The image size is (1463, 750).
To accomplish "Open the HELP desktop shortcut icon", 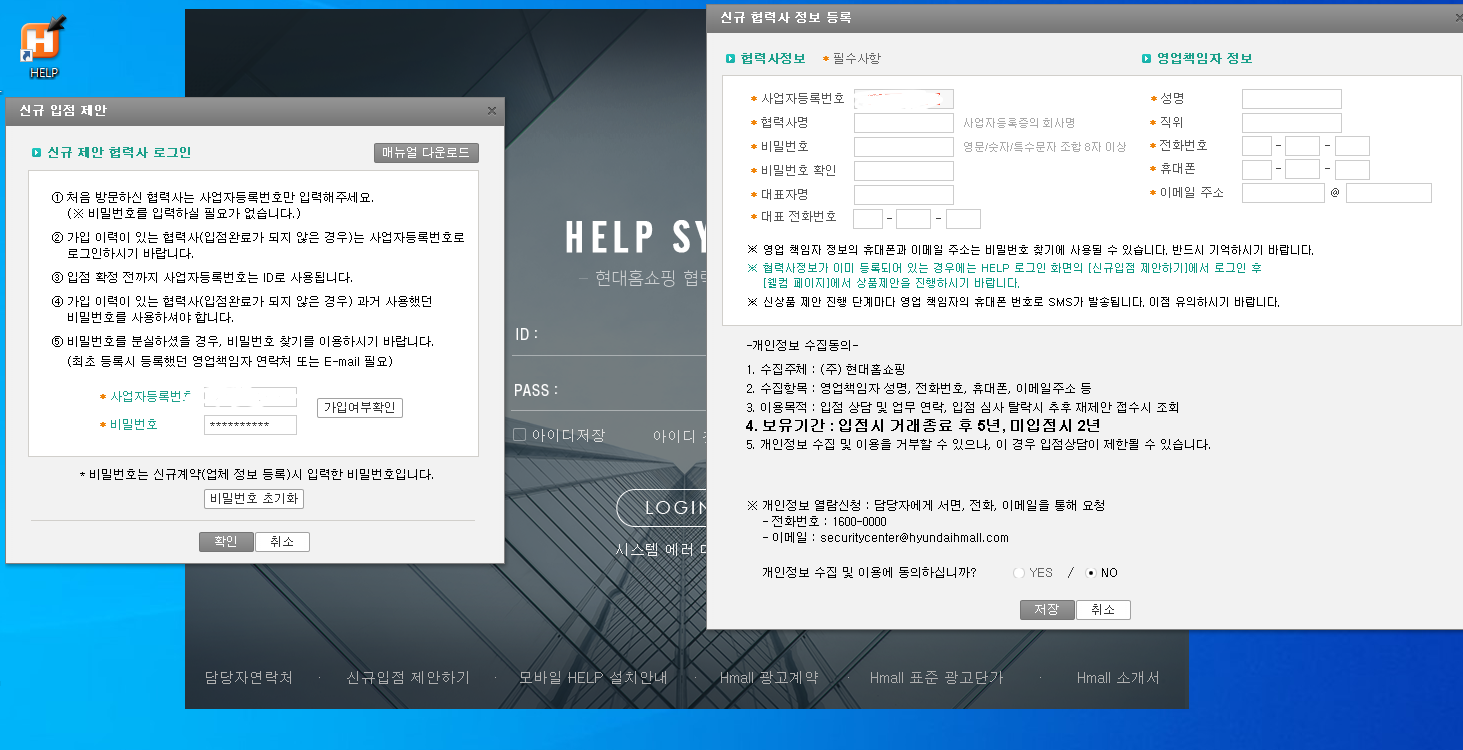I will [x=43, y=47].
